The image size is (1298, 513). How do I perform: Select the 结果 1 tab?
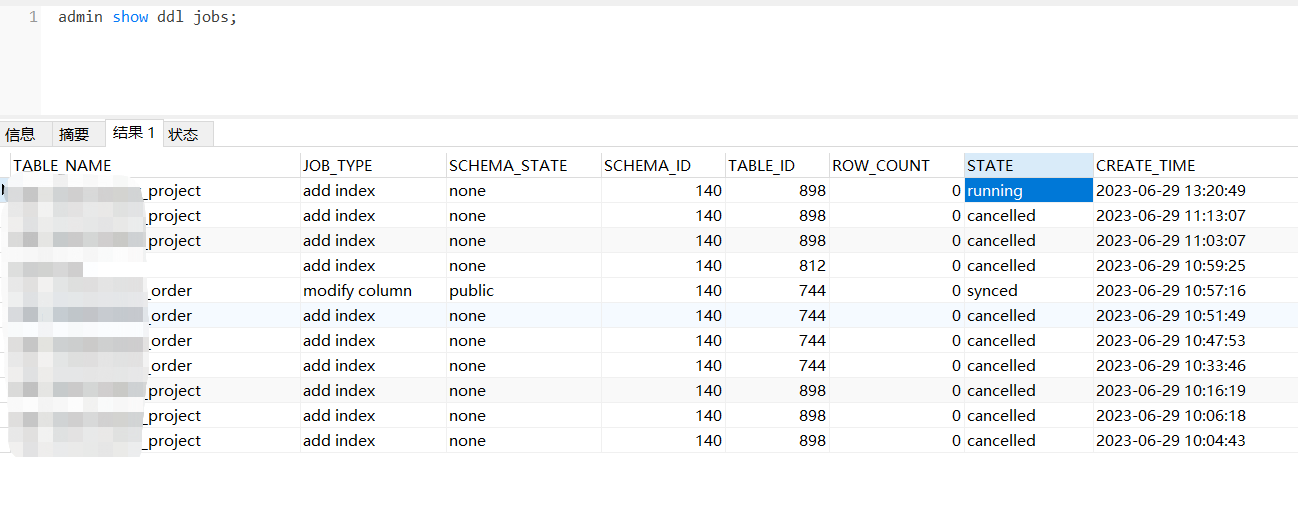(134, 133)
